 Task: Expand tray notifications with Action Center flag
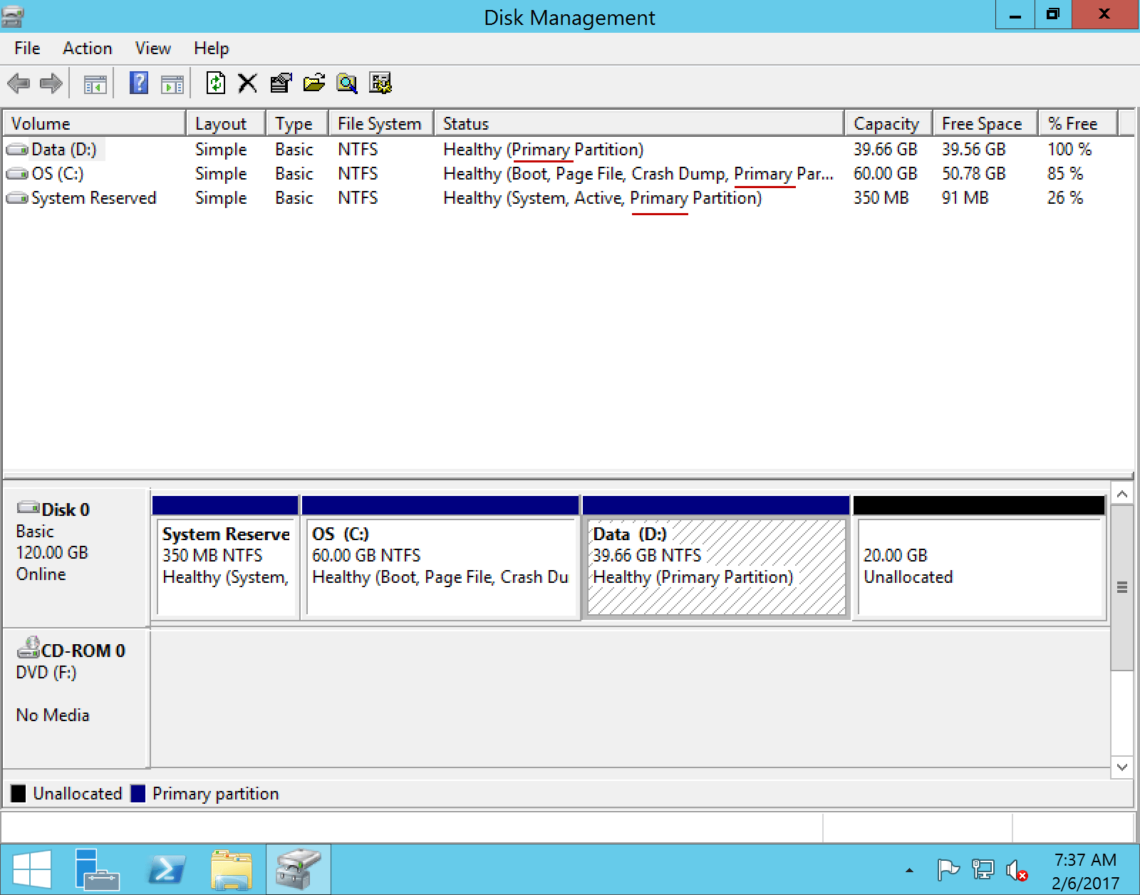[948, 870]
